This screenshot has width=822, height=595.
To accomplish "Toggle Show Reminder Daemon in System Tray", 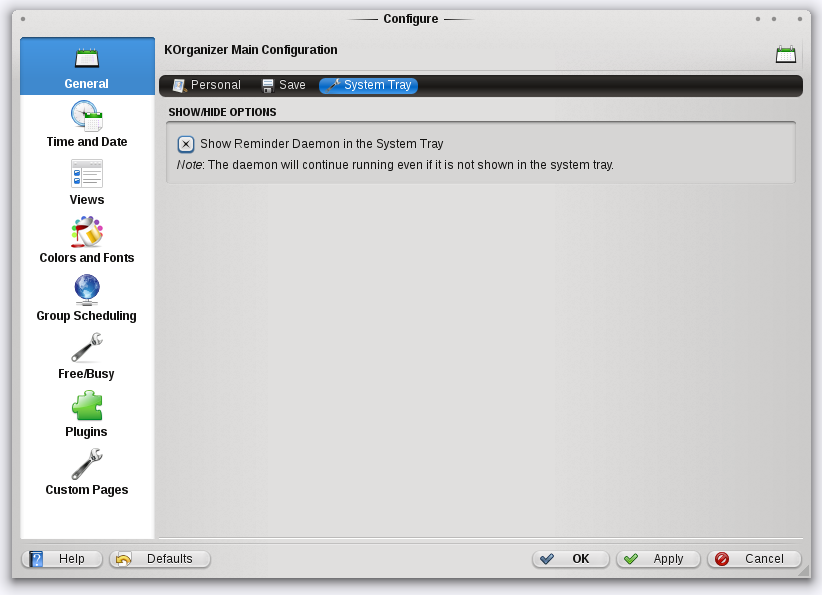I will pos(186,144).
